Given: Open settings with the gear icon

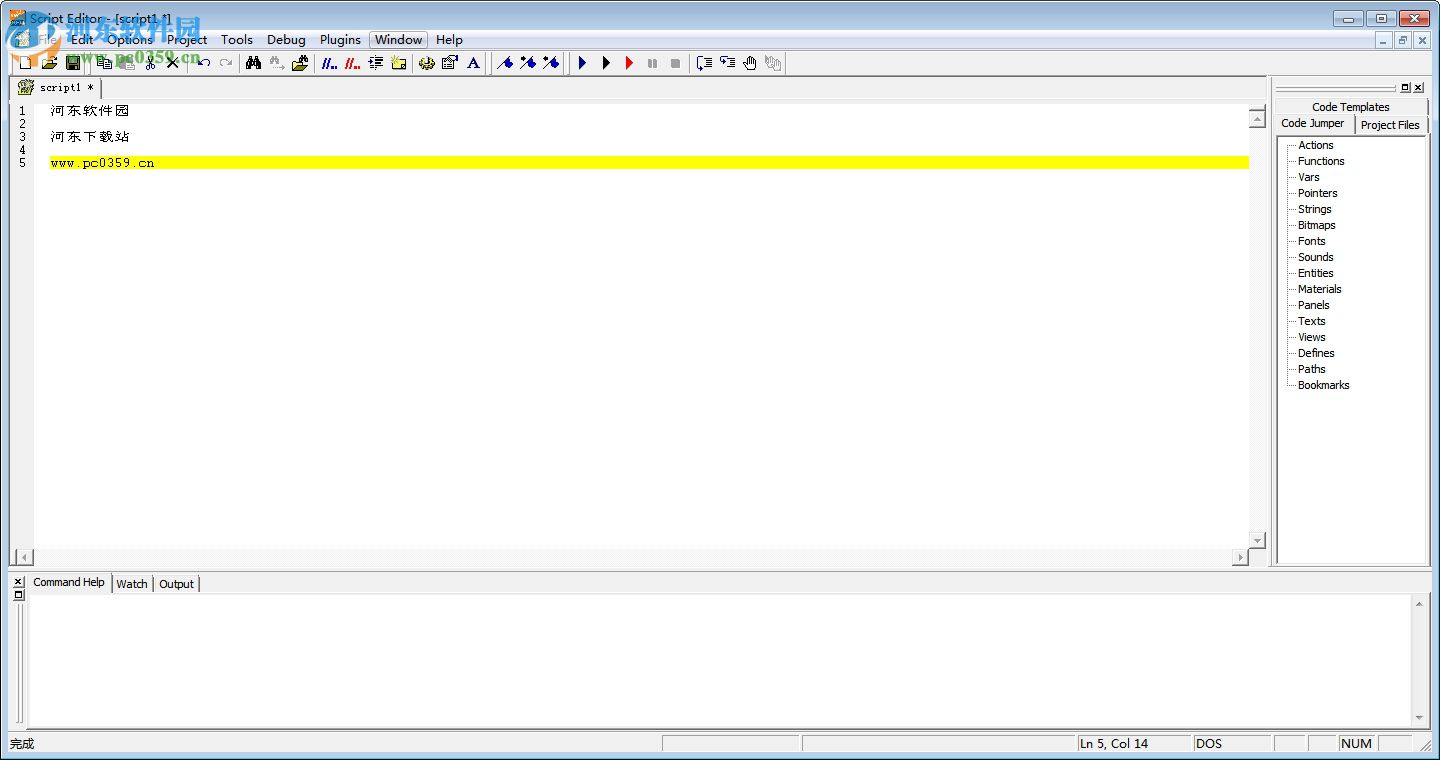Looking at the screenshot, I should click(x=427, y=63).
